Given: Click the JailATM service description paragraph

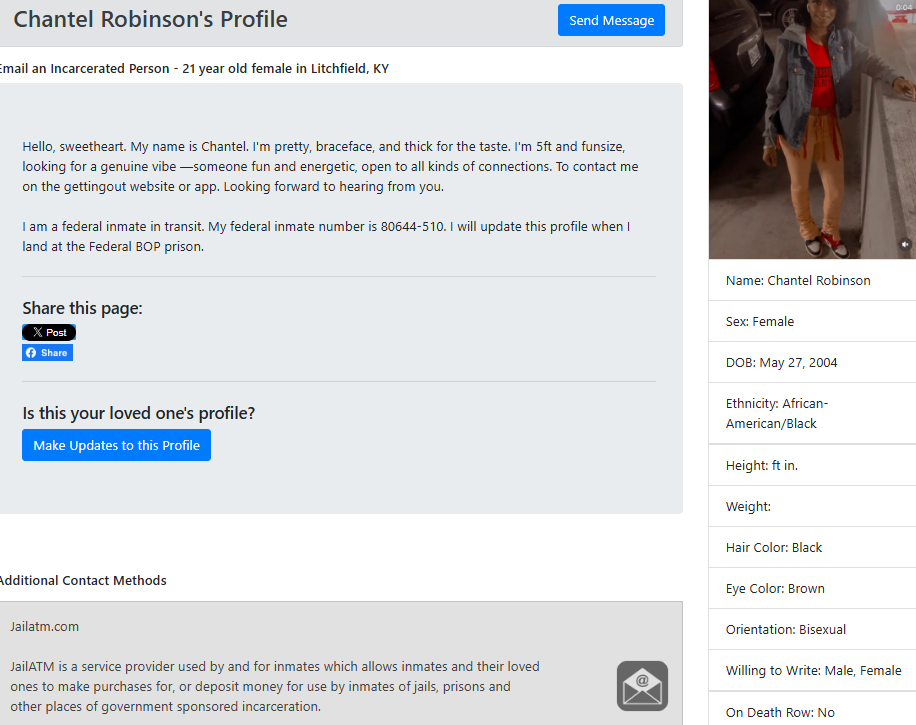Looking at the screenshot, I should (x=275, y=686).
